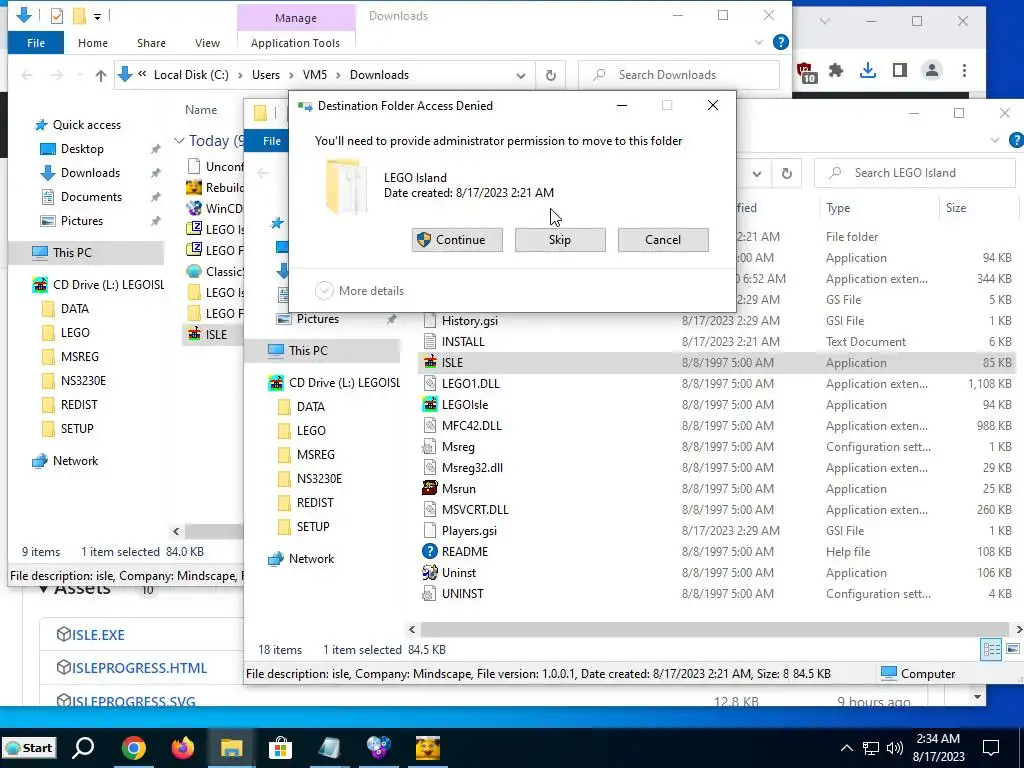Open the View ribbon tab
Viewport: 1024px width, 768px height.
(207, 43)
